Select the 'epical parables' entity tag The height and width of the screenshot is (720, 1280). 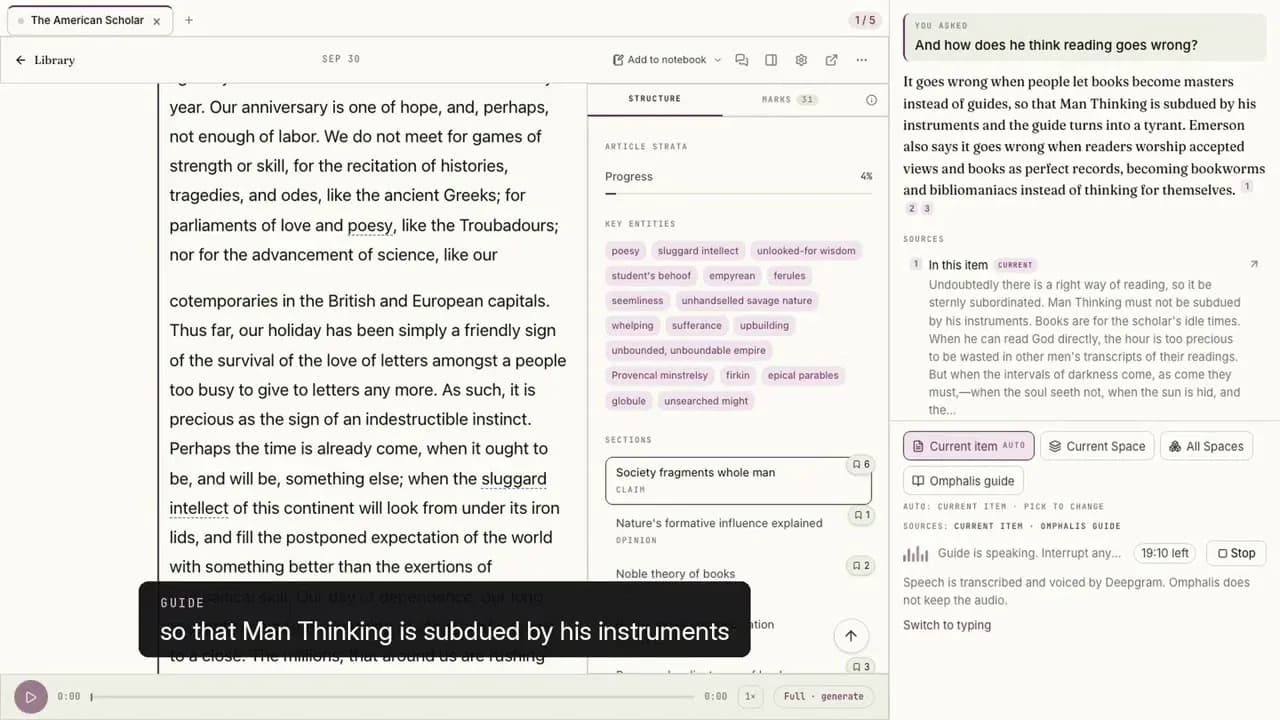(803, 376)
